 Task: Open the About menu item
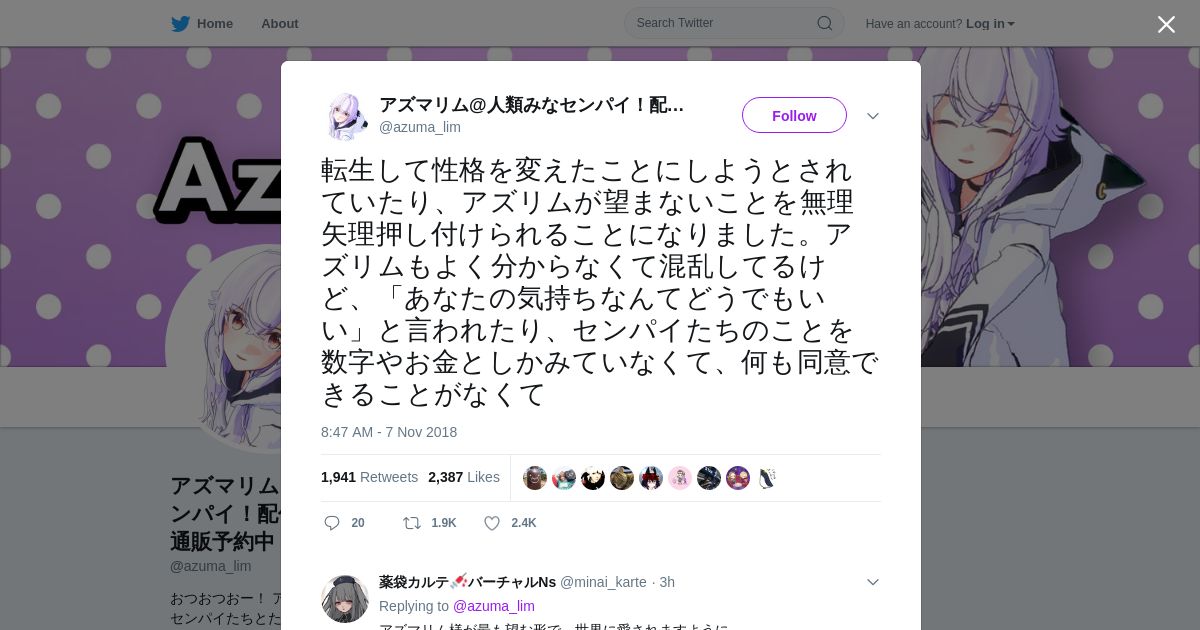[x=280, y=24]
